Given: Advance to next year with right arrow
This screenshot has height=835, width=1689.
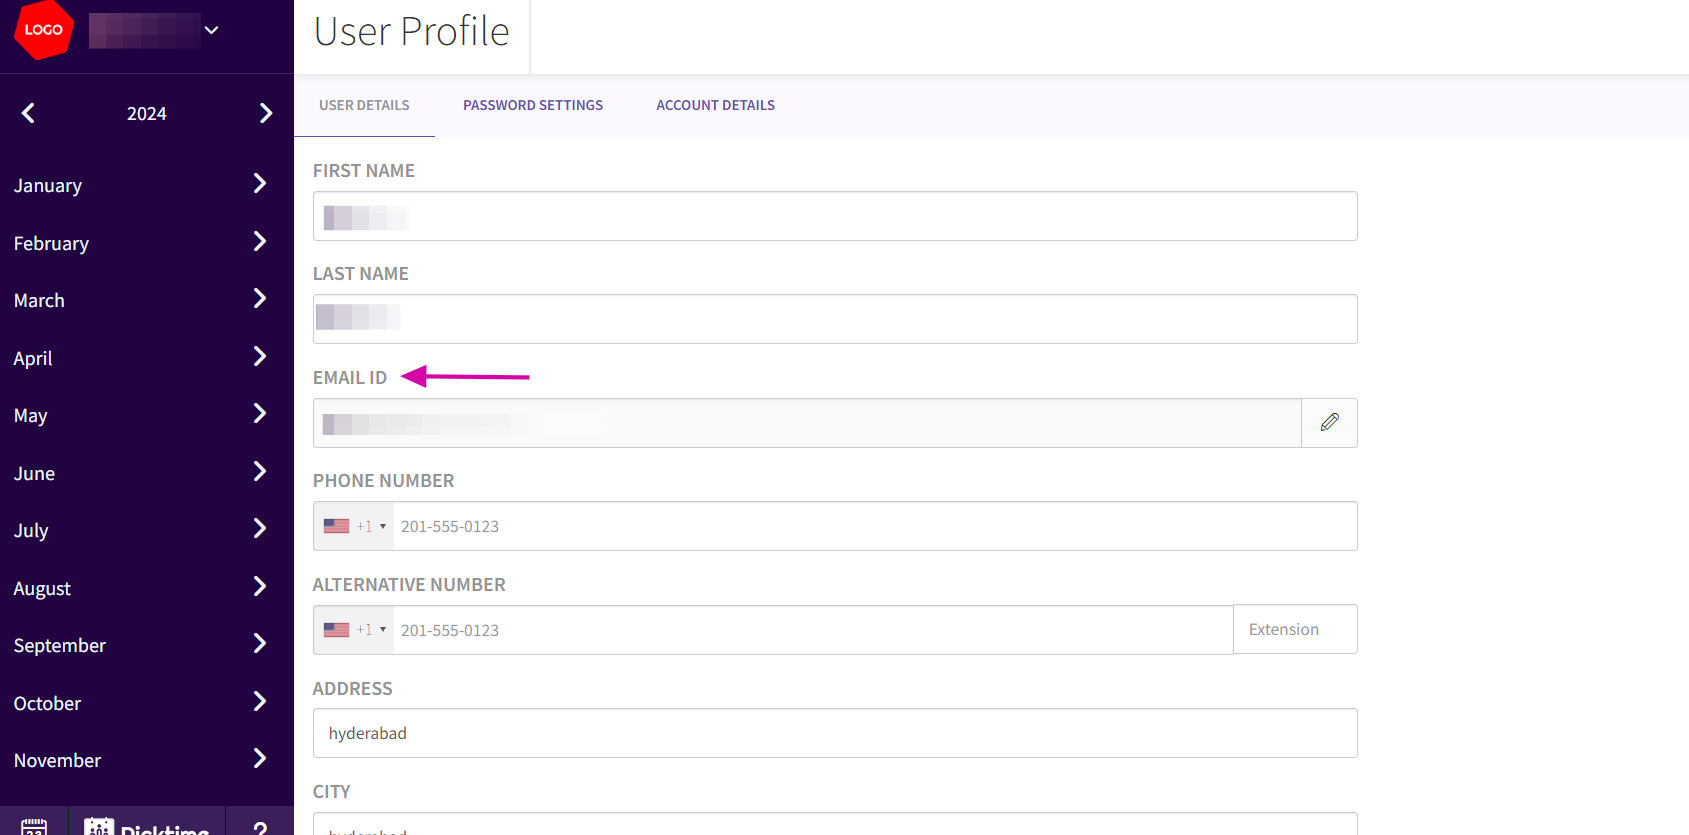Looking at the screenshot, I should click(265, 113).
